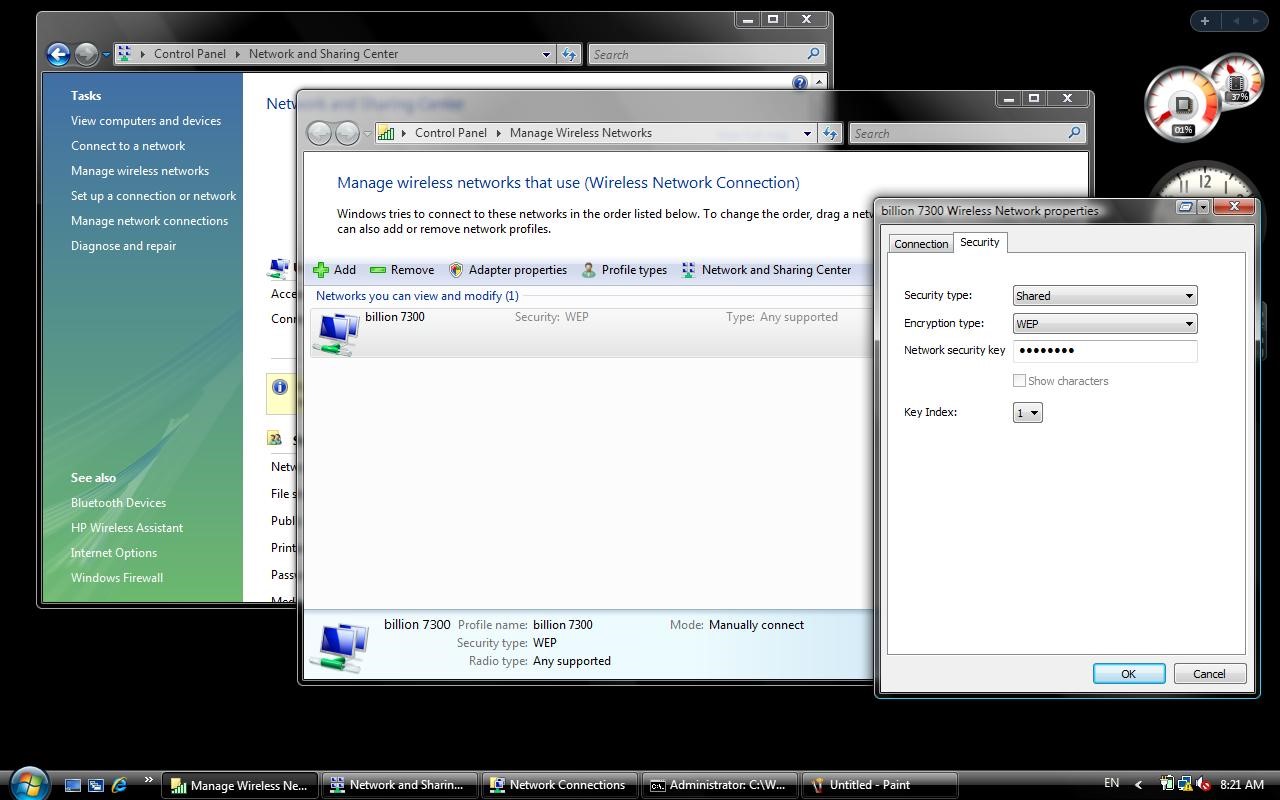Click Switch between windows quick launch icon
This screenshot has width=1280, height=800.
pyautogui.click(x=96, y=785)
